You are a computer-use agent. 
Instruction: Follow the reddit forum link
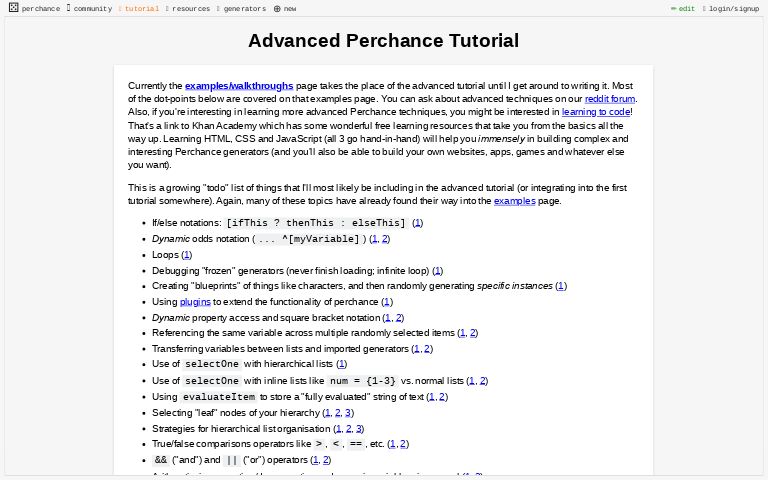(610, 99)
